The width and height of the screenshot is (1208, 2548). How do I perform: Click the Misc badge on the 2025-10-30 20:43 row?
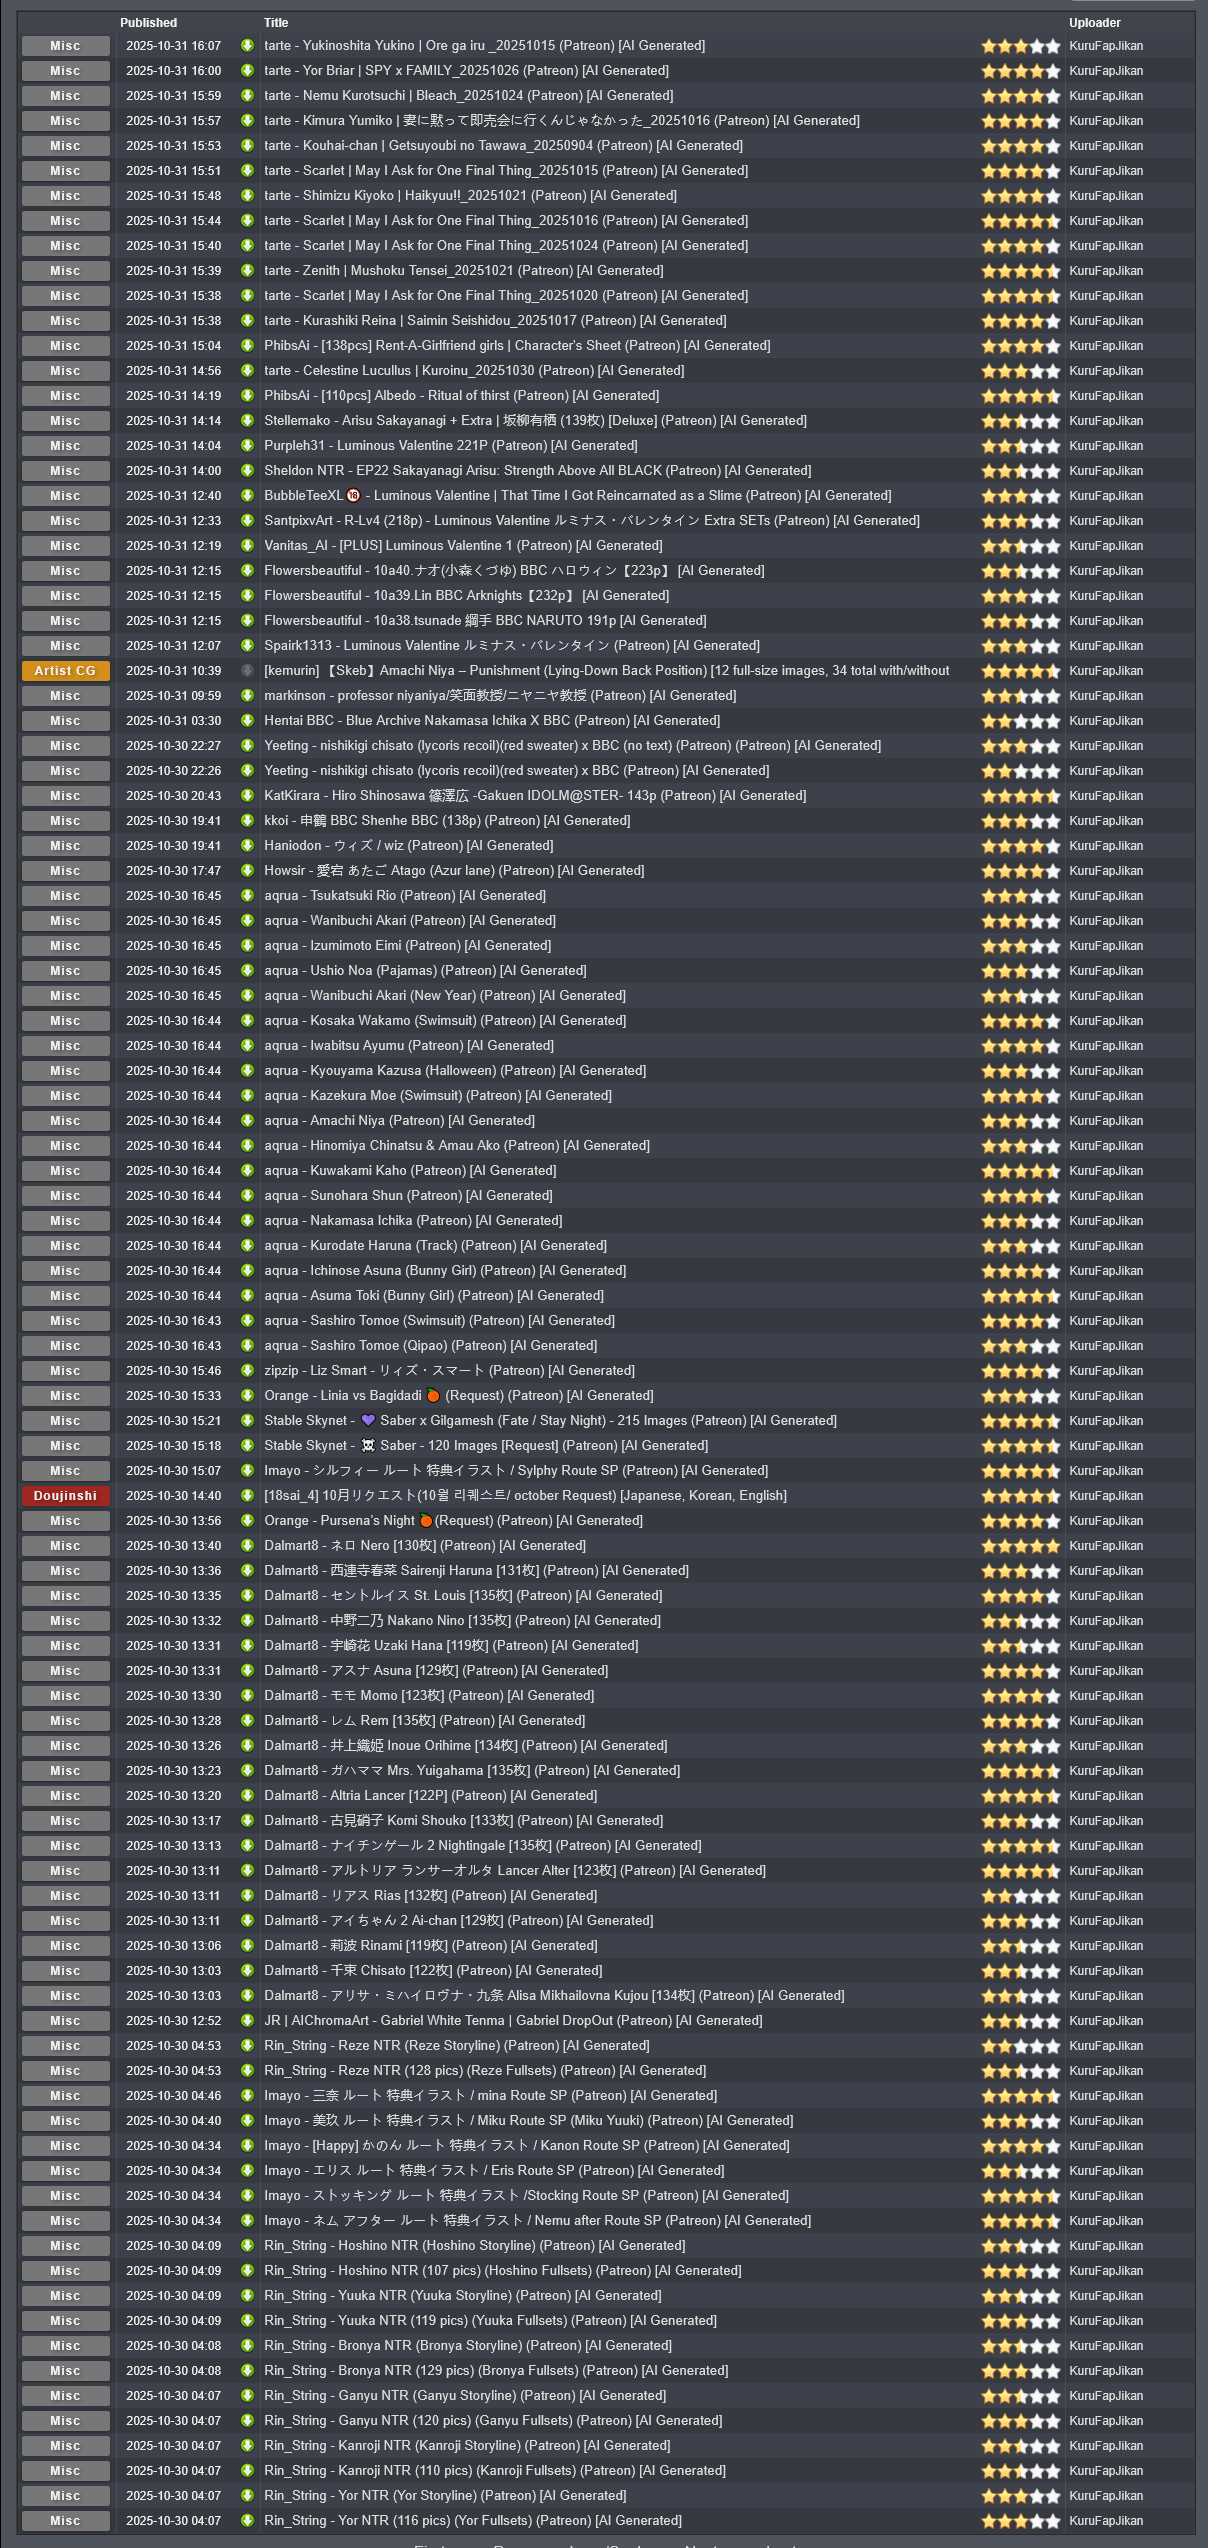click(65, 796)
